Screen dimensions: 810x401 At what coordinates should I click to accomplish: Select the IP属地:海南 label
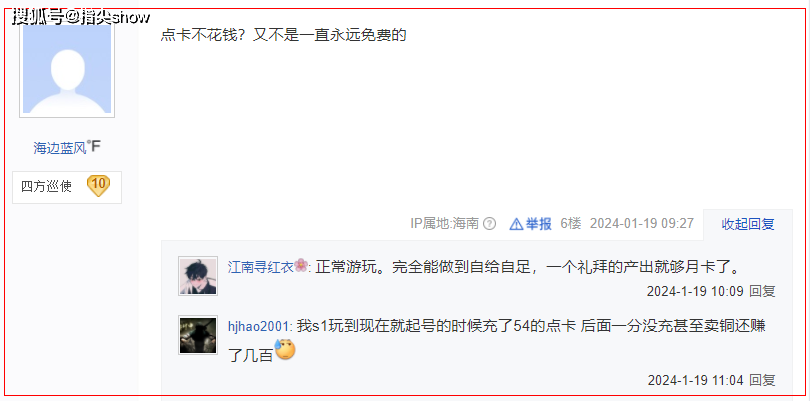pos(445,224)
